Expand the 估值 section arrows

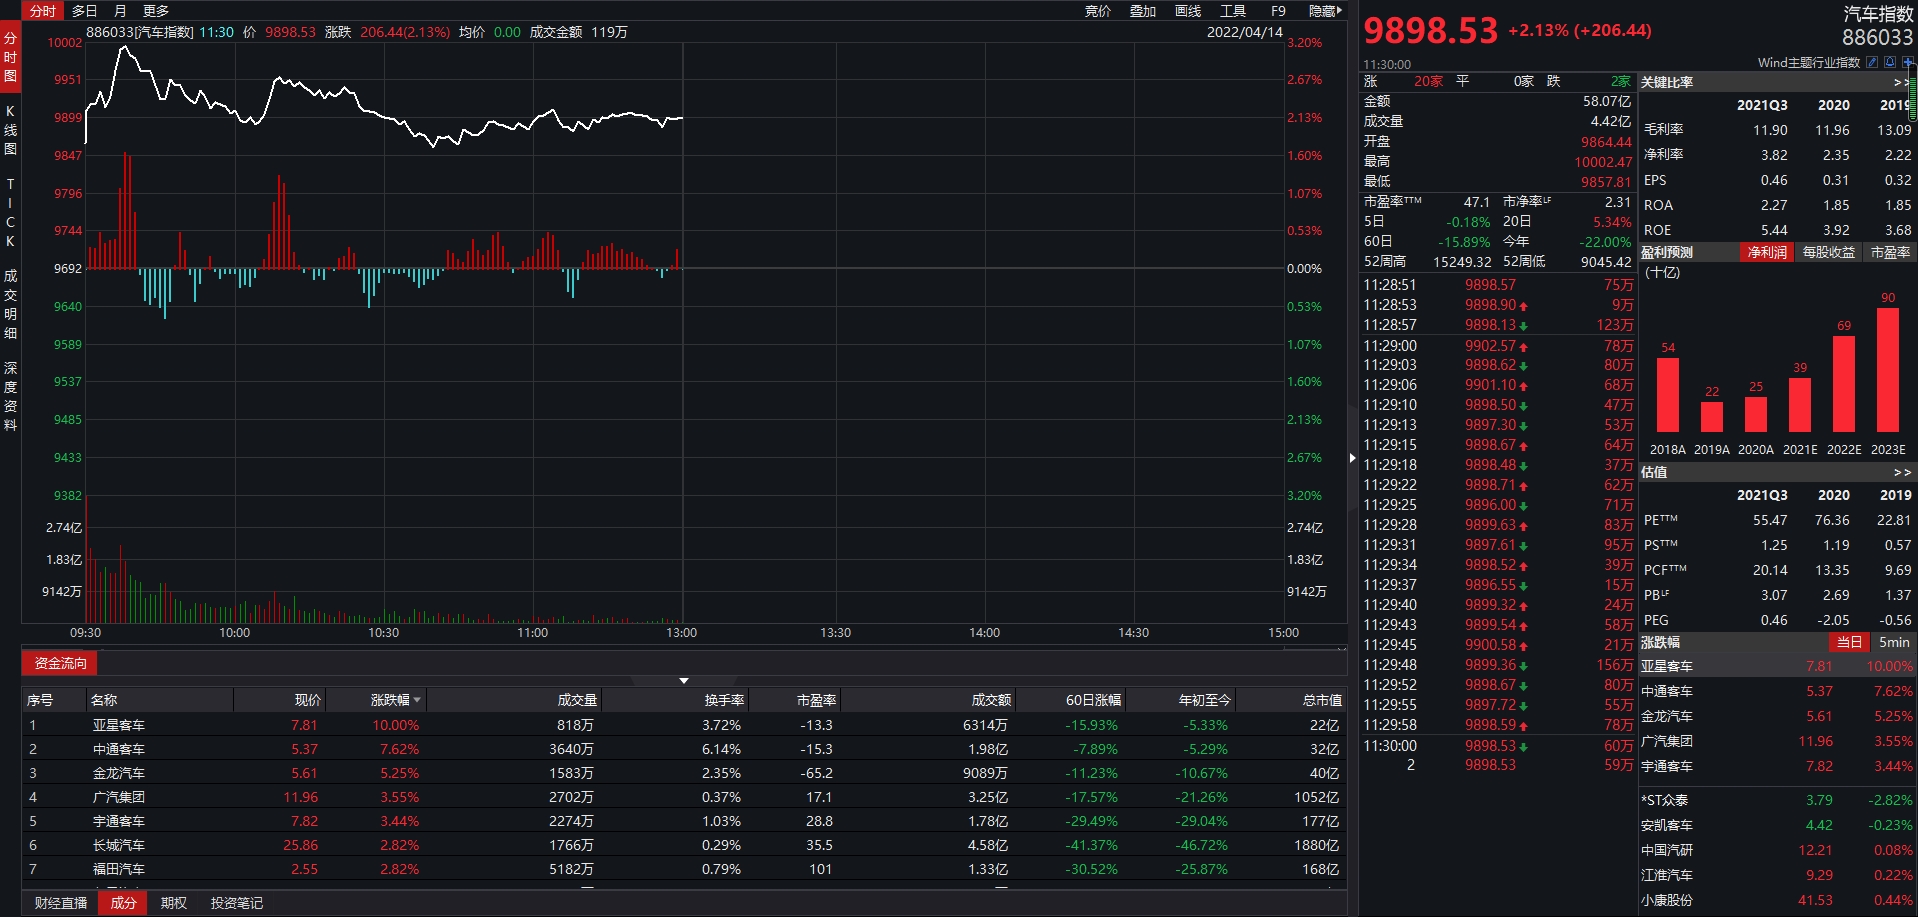1901,472
